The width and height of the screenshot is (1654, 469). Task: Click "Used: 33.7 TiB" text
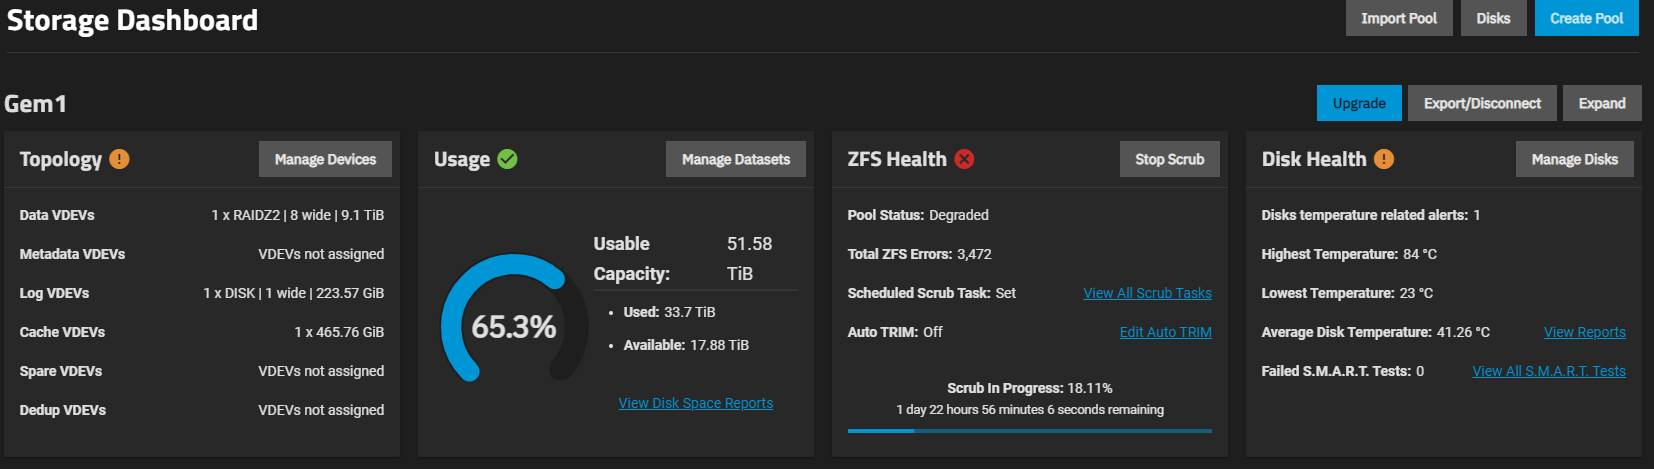(x=669, y=312)
